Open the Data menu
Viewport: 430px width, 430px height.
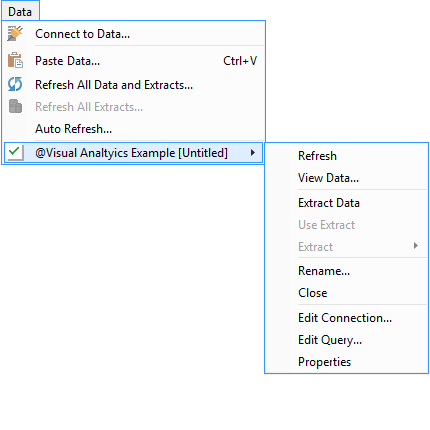tap(20, 12)
